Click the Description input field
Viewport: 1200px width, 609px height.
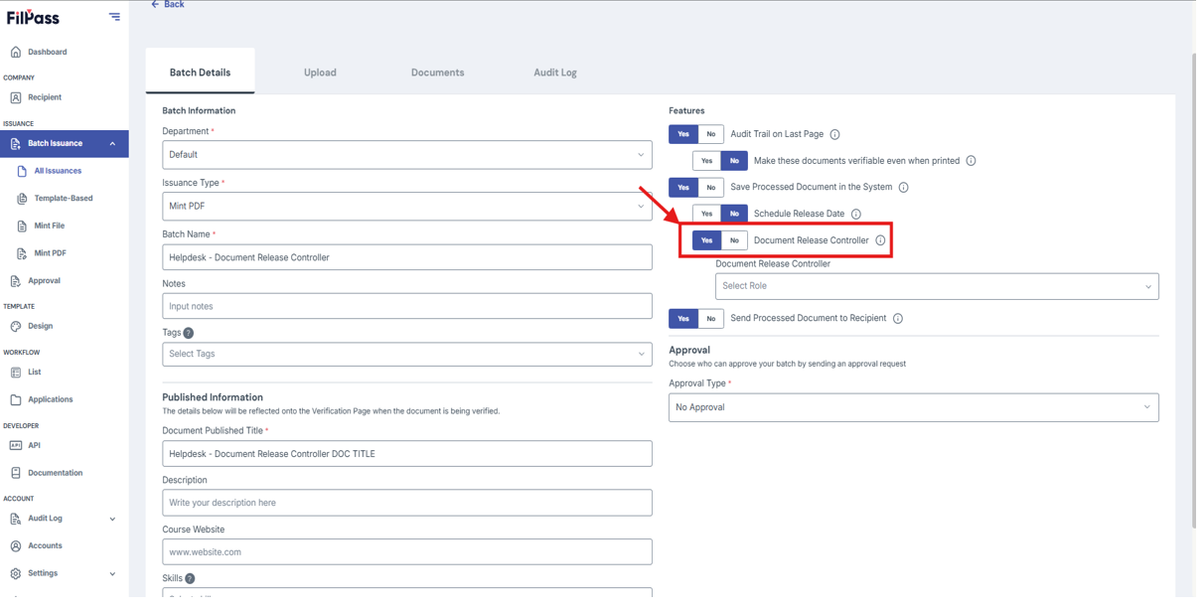click(x=407, y=502)
